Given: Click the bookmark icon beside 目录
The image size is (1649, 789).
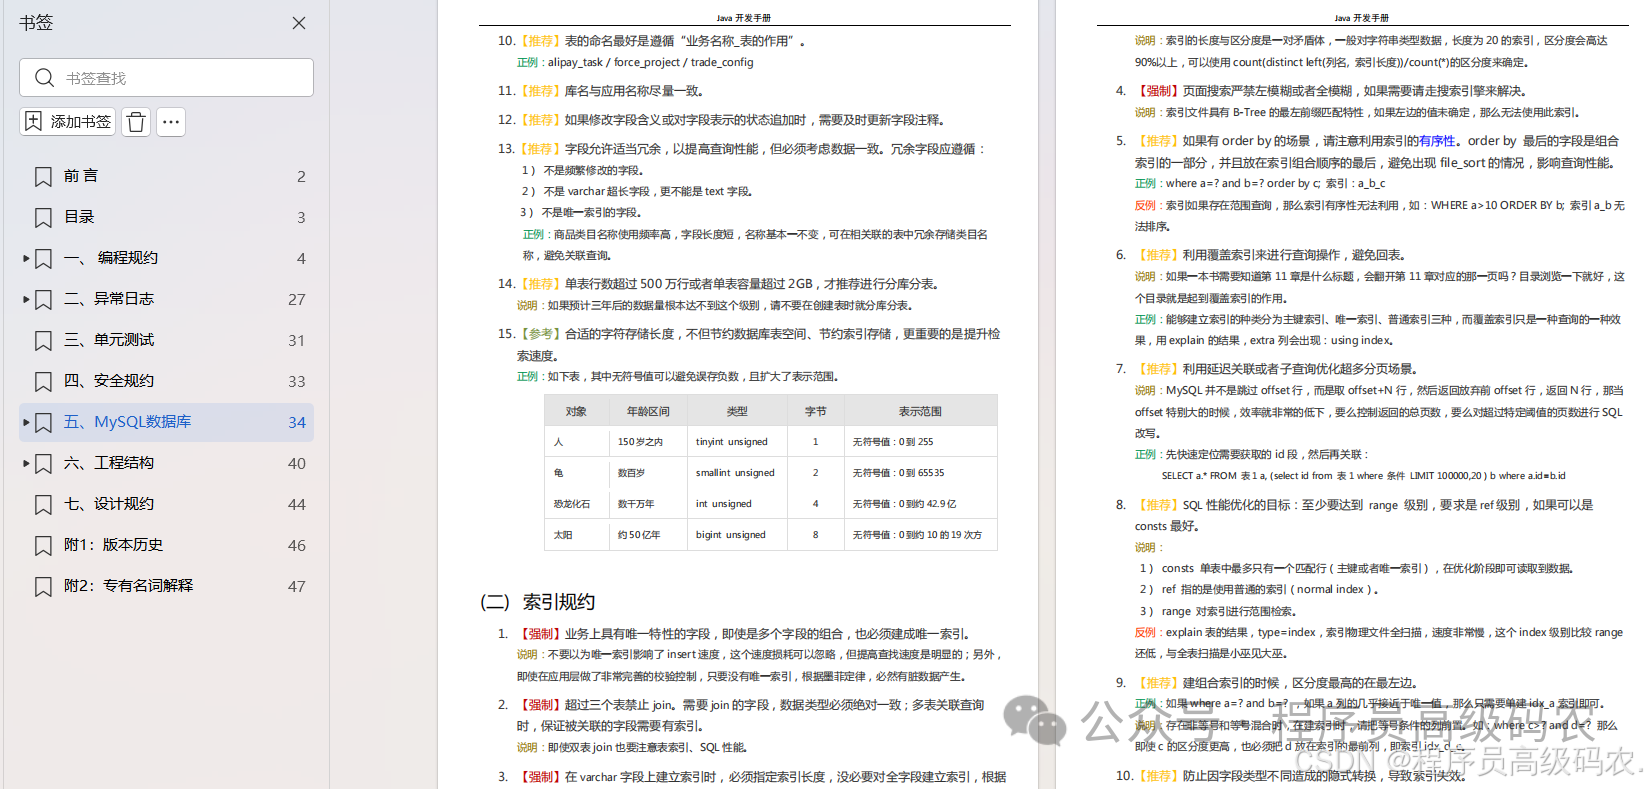Looking at the screenshot, I should point(43,218).
